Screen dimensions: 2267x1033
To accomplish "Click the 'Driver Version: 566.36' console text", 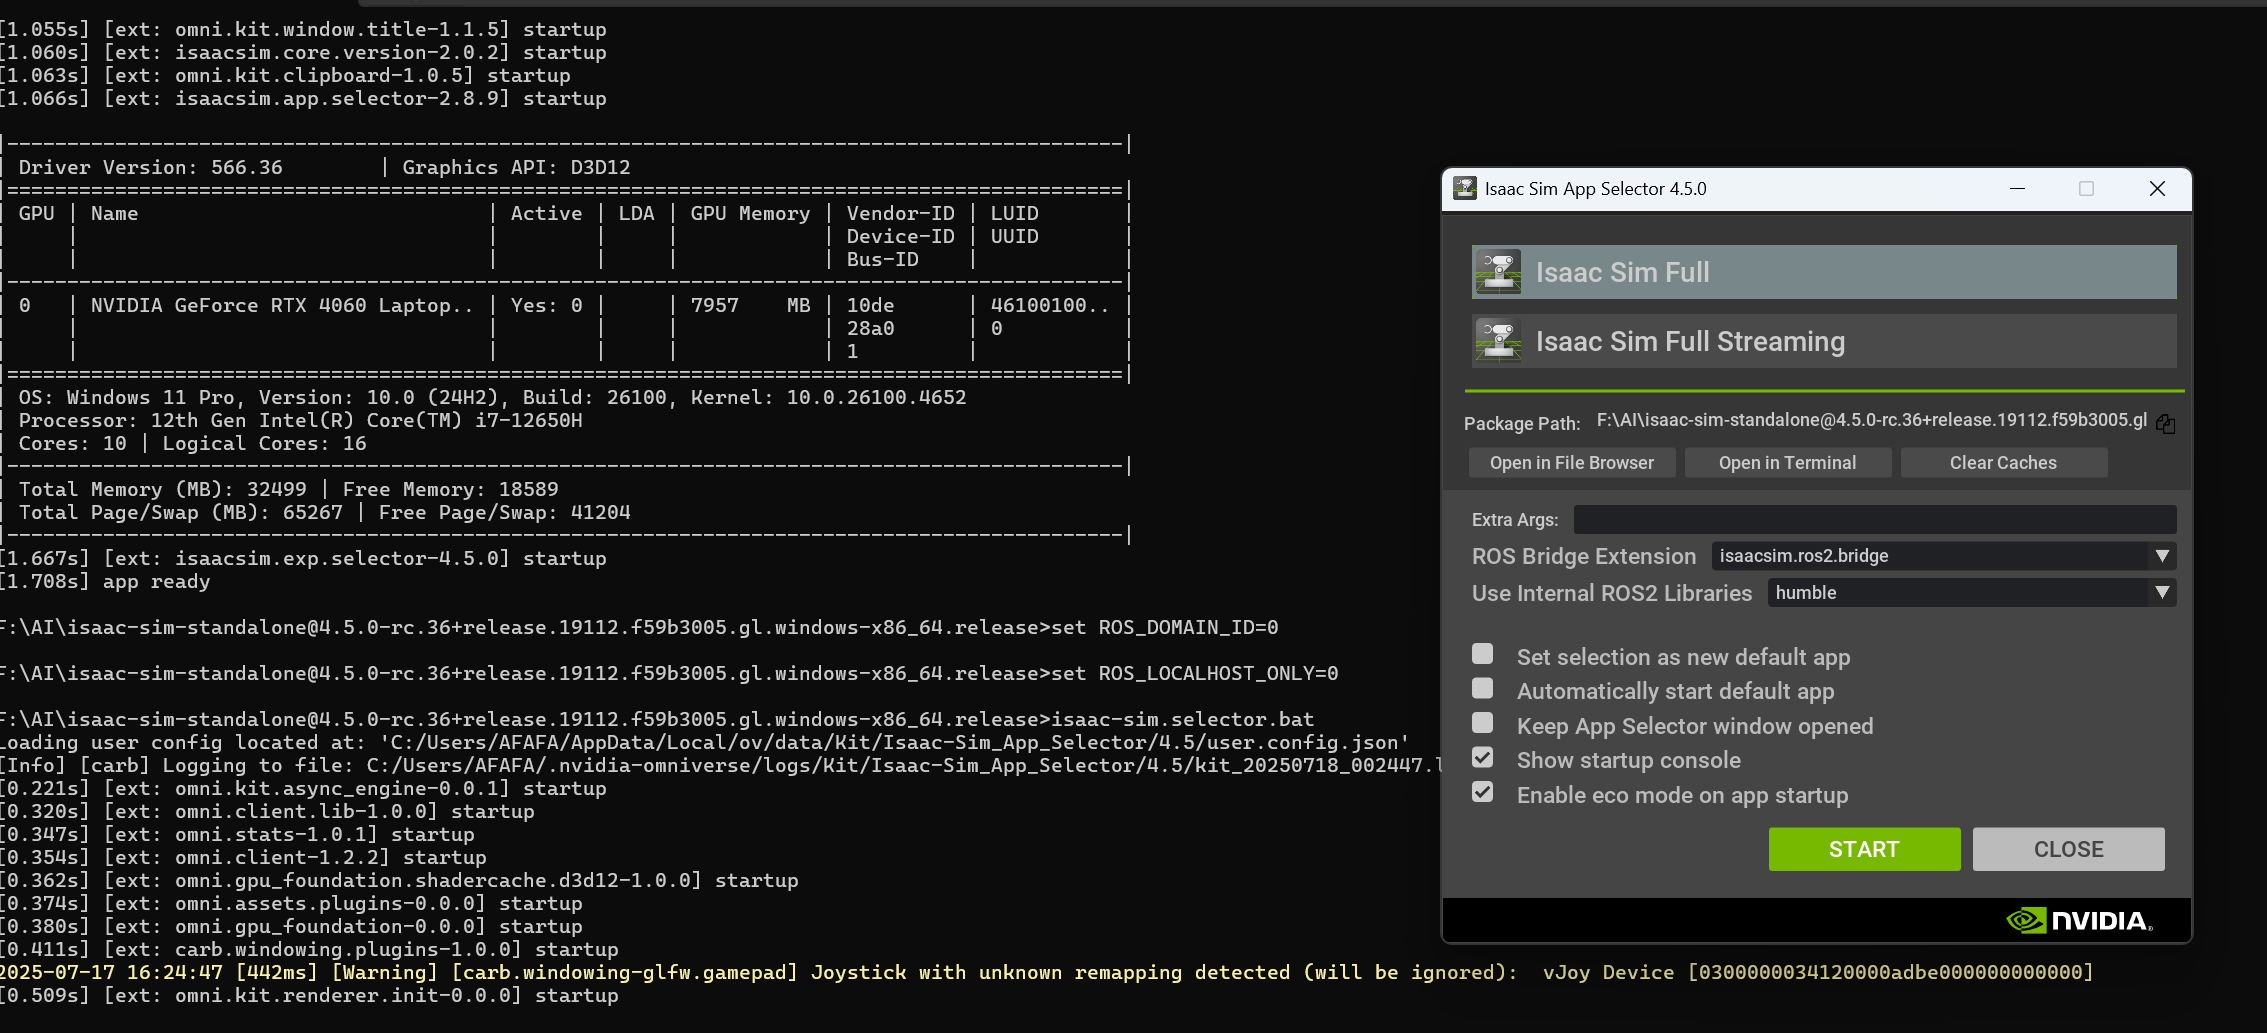I will (x=150, y=167).
